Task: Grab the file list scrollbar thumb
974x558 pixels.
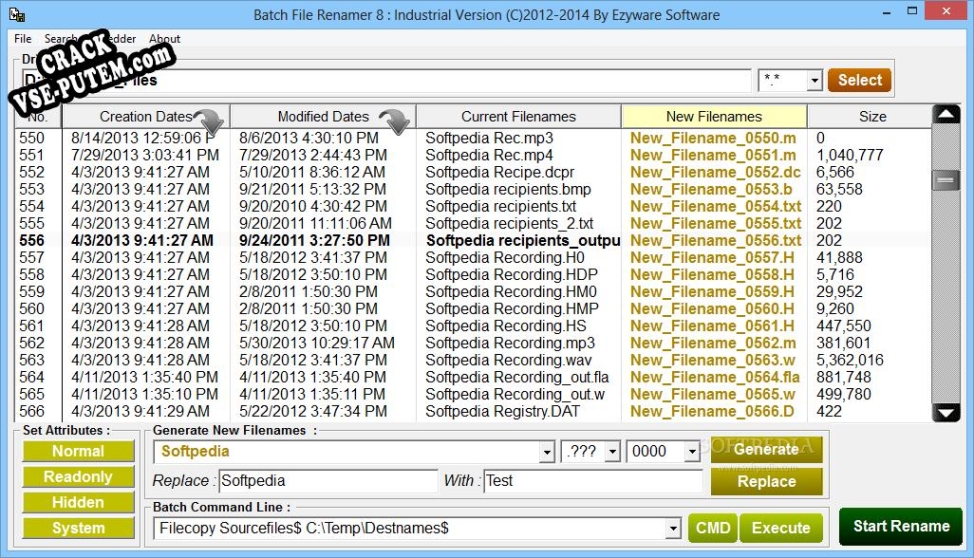Action: pos(946,180)
